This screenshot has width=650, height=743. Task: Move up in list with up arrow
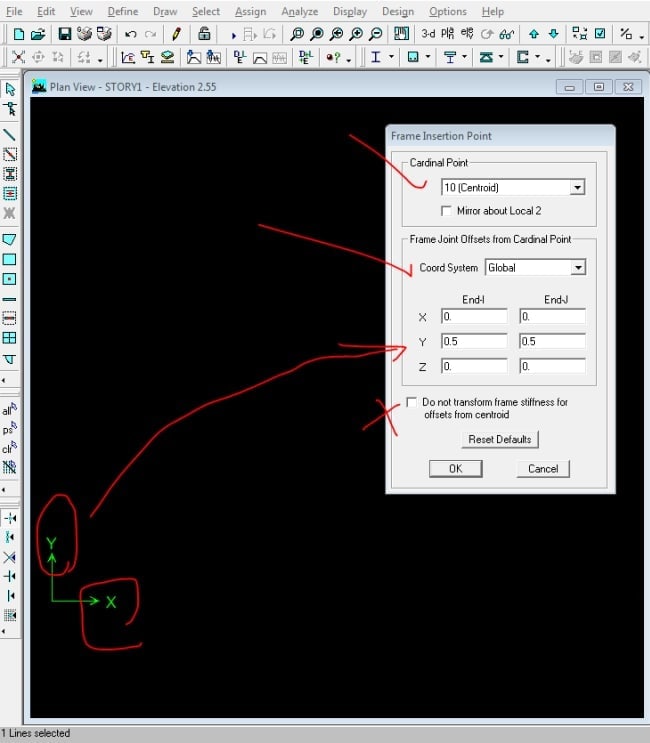pyautogui.click(x=534, y=34)
